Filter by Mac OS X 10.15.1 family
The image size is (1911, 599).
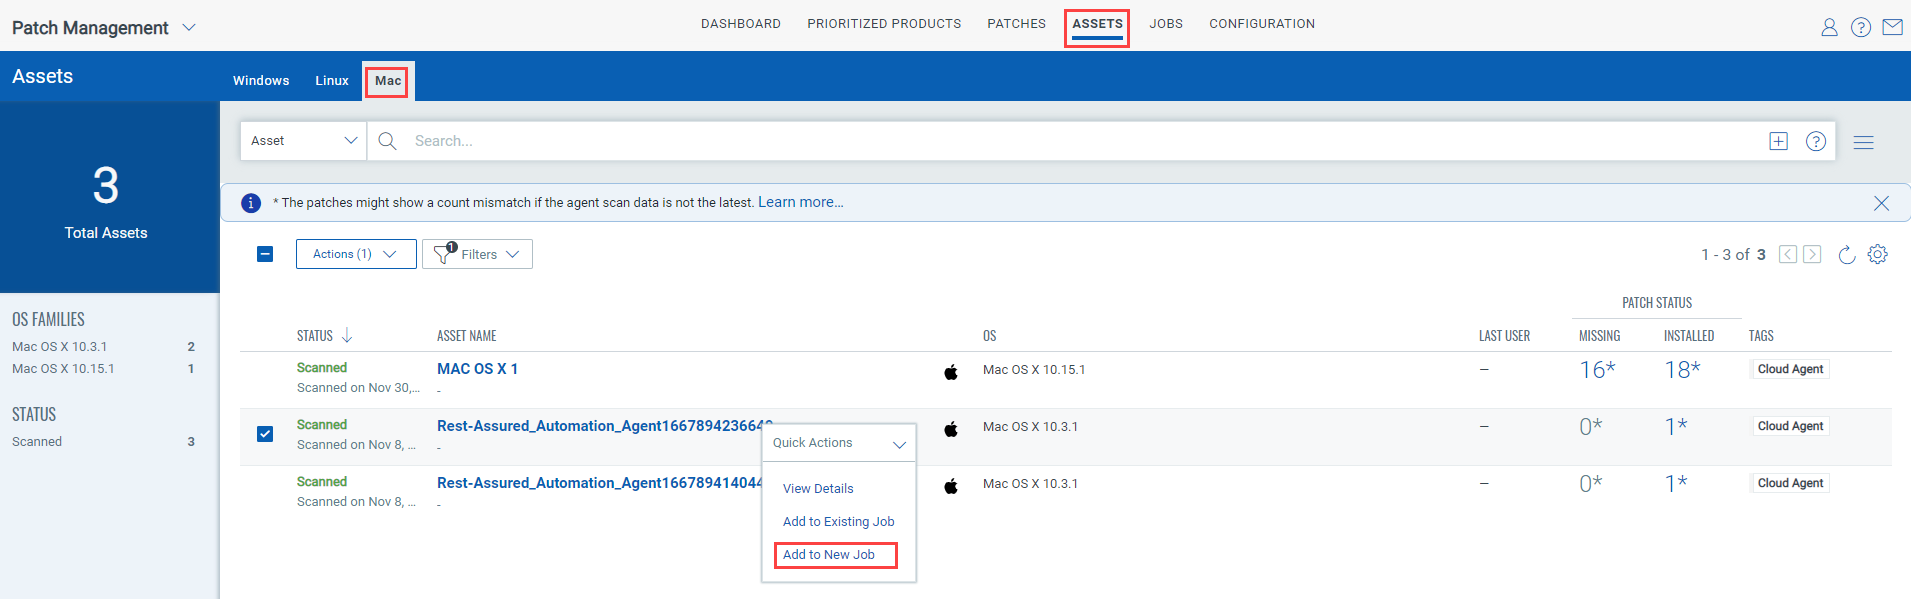(x=63, y=369)
